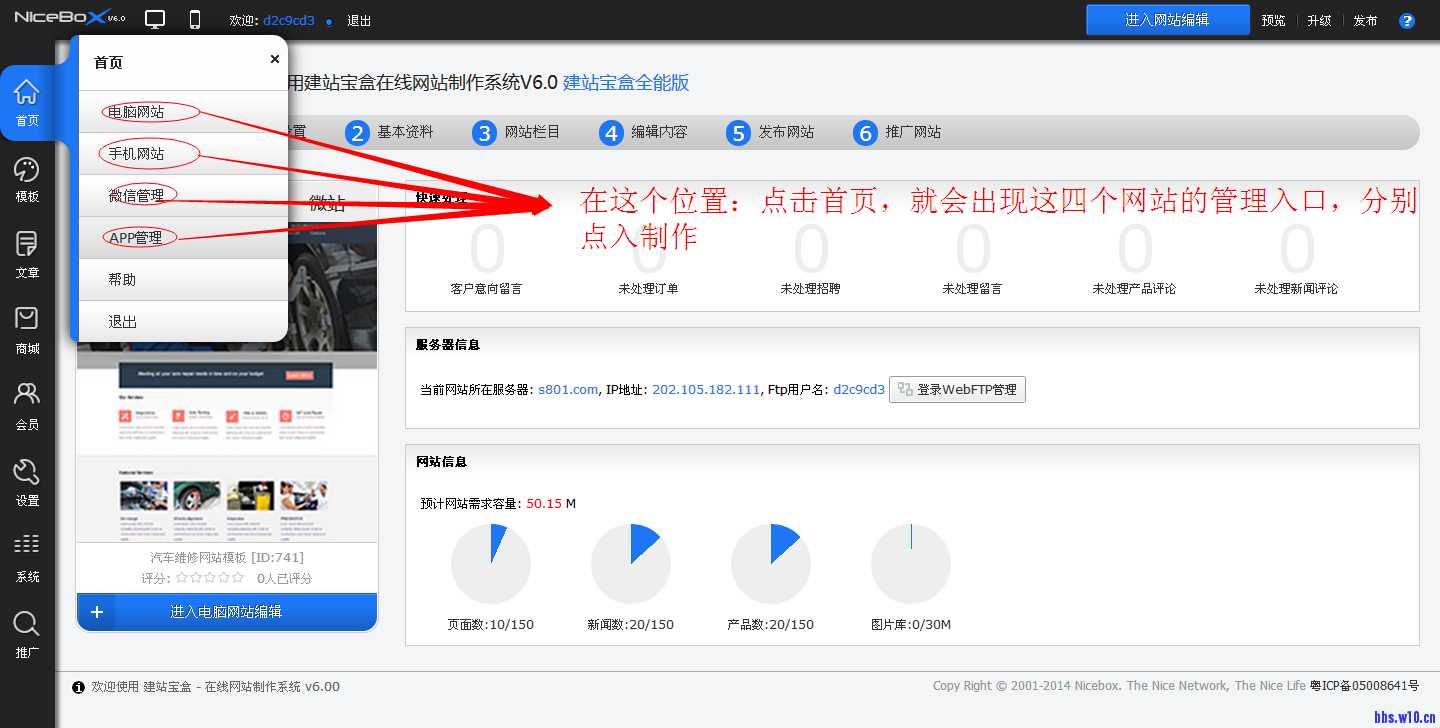
Task: Open the 建站宝盒全能版 link
Action: coord(626,83)
